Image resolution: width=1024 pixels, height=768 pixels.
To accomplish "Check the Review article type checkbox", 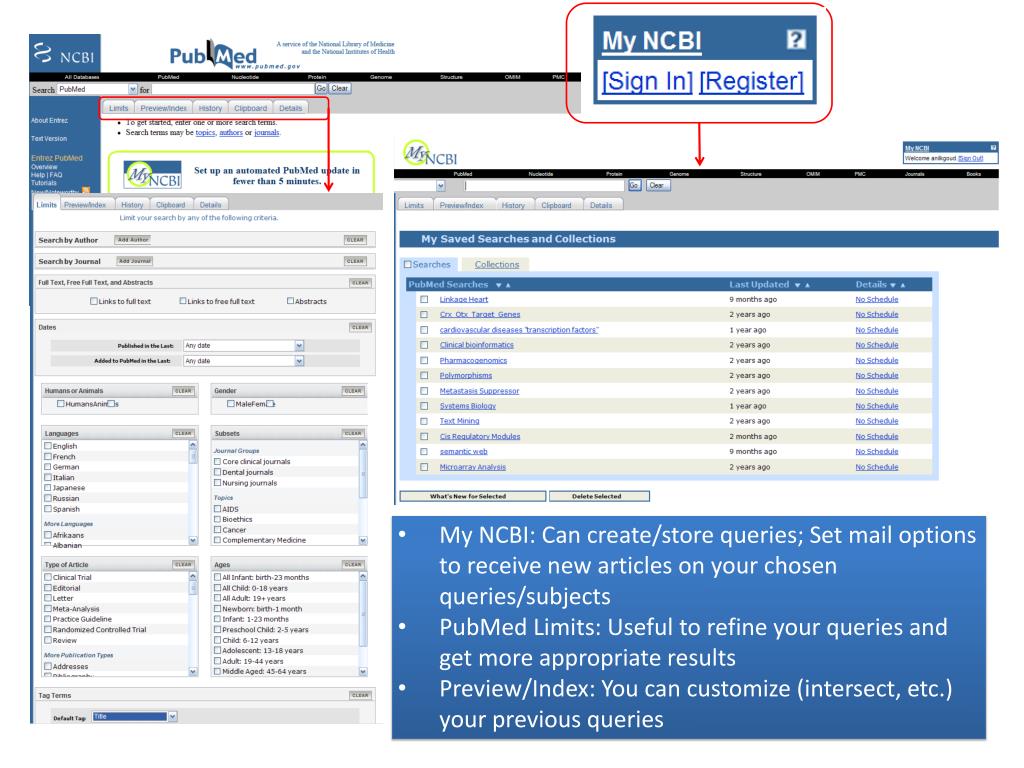I will coord(48,640).
